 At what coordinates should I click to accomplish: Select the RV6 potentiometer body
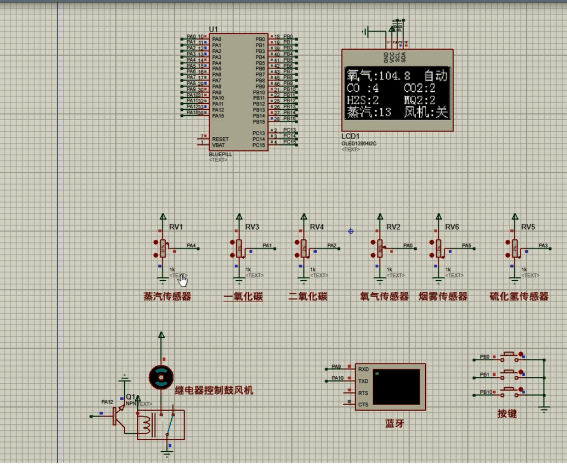[x=439, y=248]
